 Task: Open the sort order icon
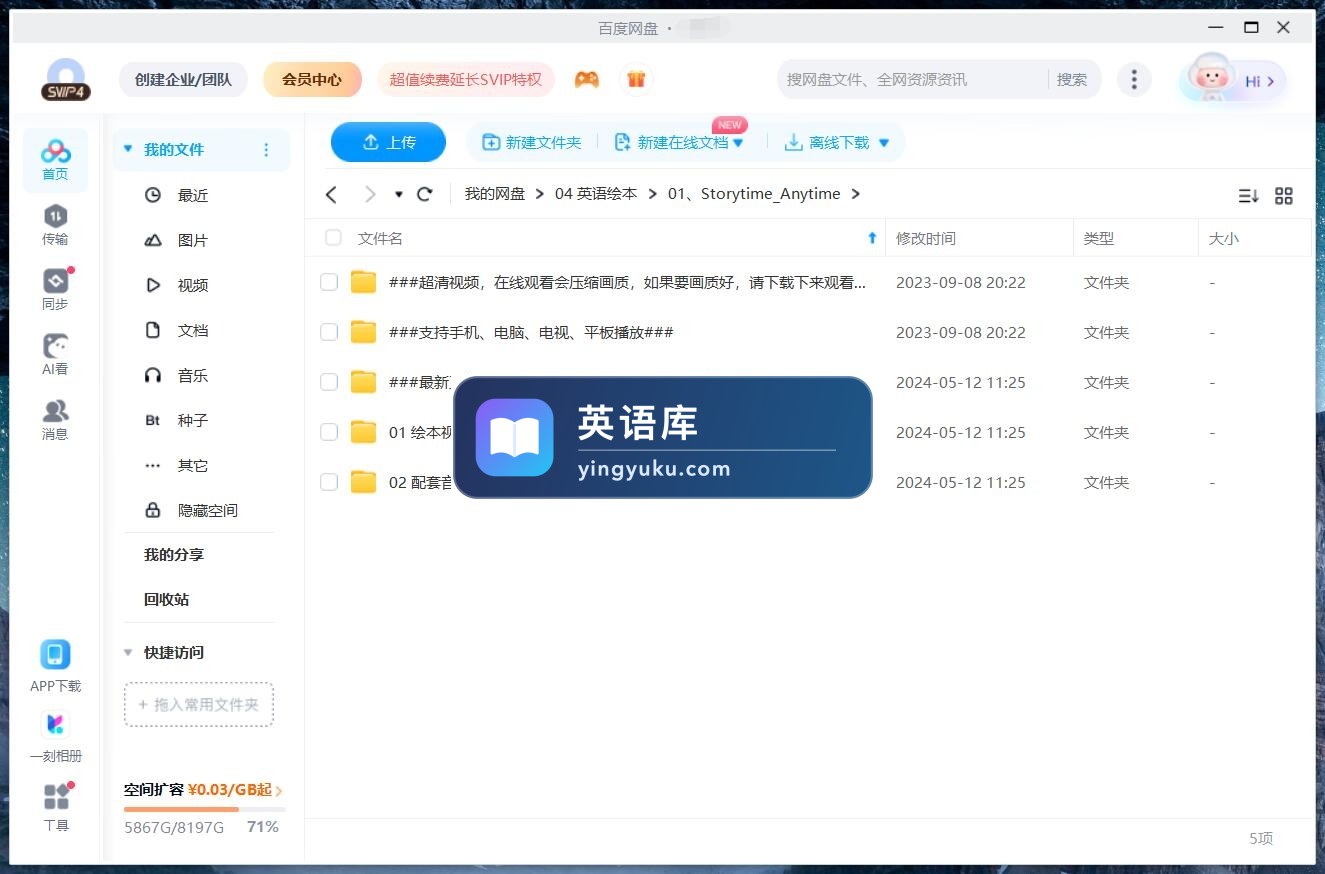[x=1248, y=196]
